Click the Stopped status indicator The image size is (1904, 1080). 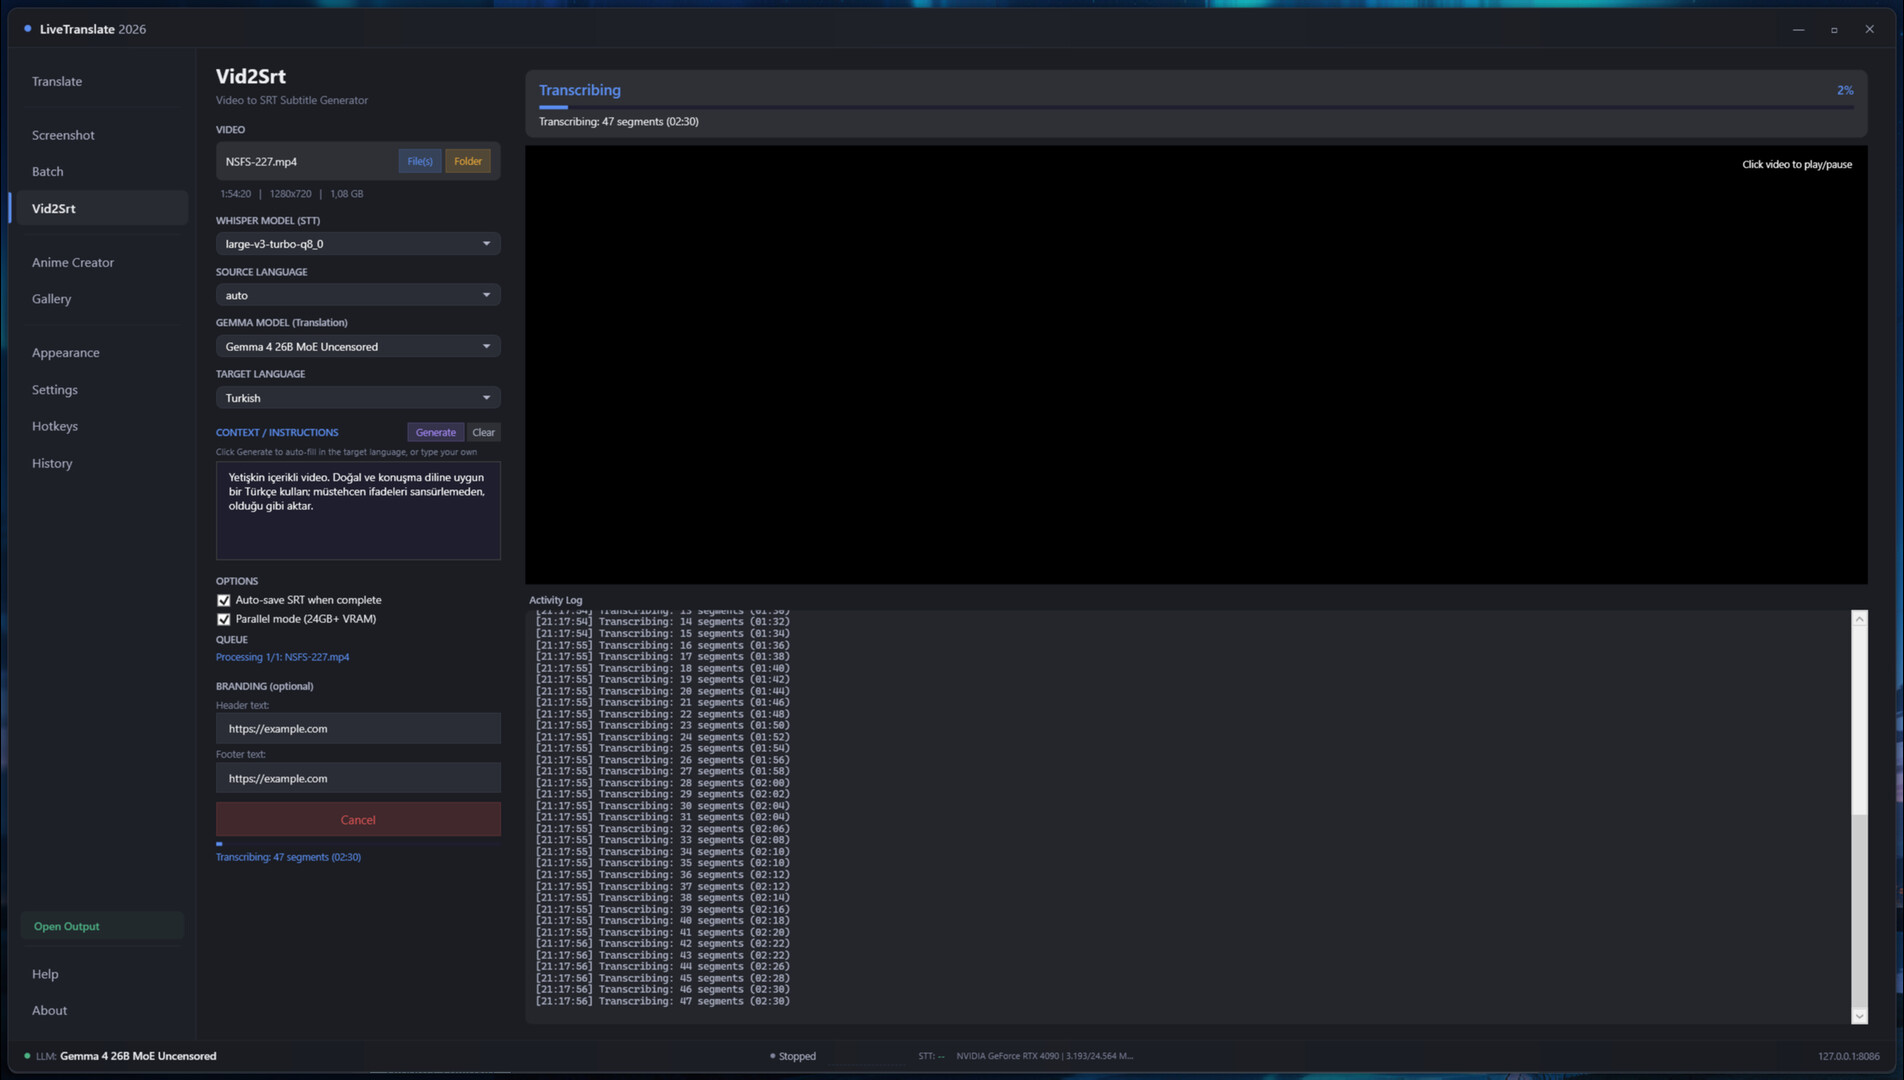[x=792, y=1056]
